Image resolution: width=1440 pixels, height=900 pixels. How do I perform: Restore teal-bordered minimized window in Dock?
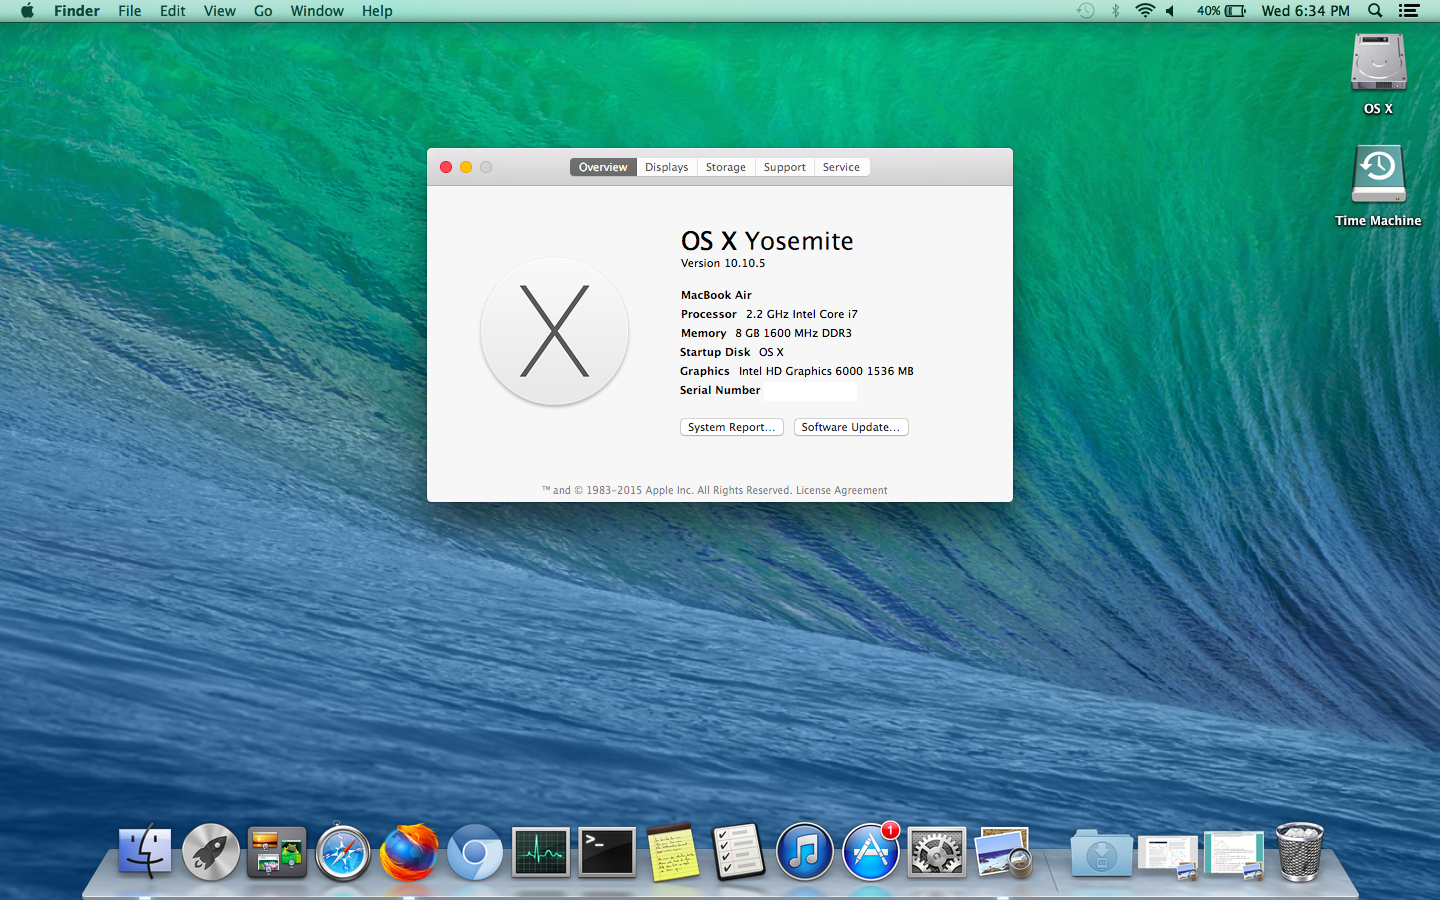[1234, 856]
